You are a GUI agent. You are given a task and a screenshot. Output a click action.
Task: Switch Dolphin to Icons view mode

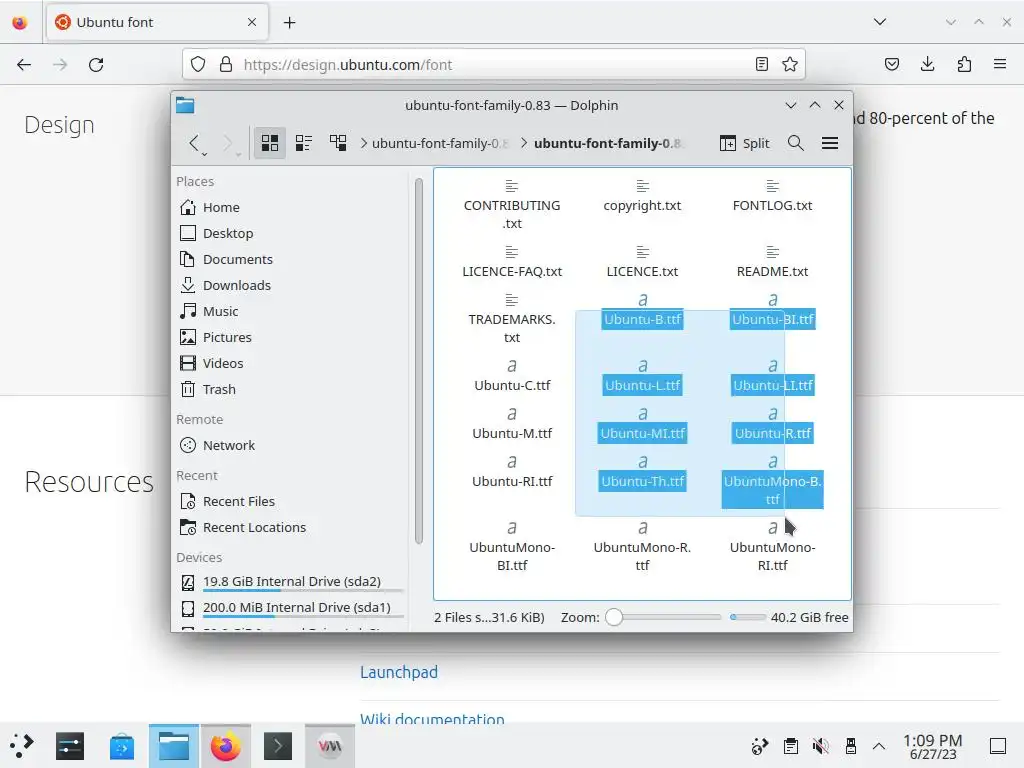pos(270,143)
